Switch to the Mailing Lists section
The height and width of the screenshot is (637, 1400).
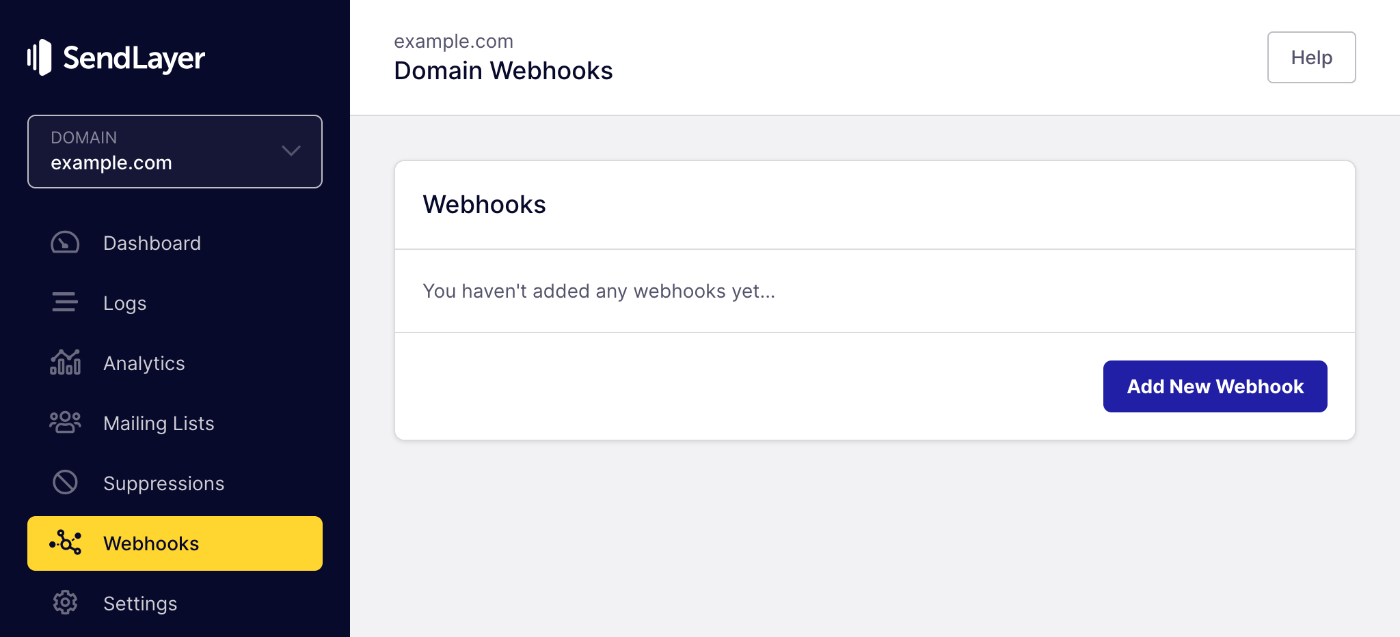point(158,422)
